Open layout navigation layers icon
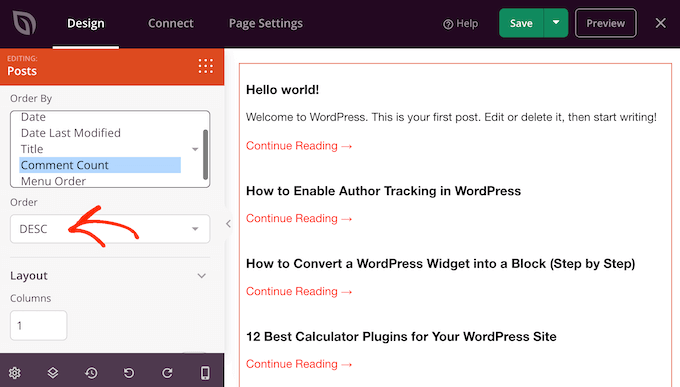Image resolution: width=680 pixels, height=387 pixels. tap(53, 373)
